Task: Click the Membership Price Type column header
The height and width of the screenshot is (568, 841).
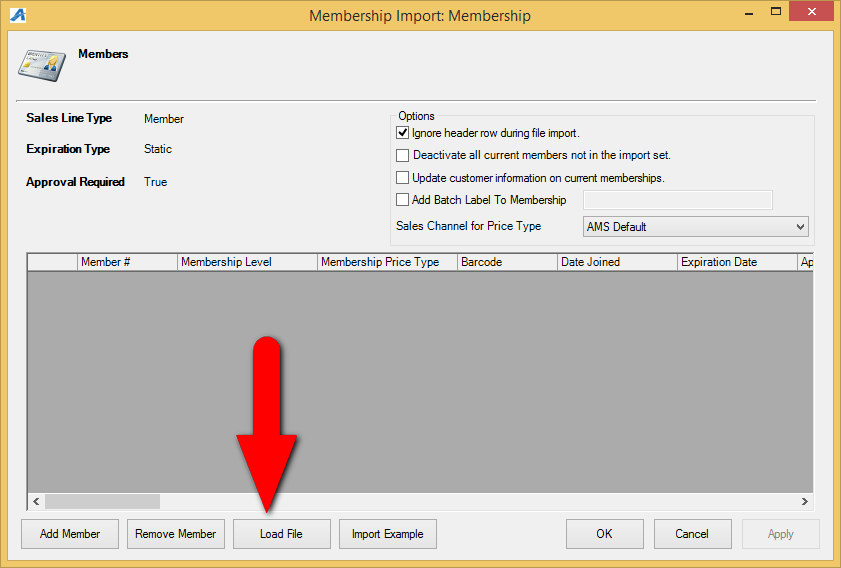Action: [387, 262]
